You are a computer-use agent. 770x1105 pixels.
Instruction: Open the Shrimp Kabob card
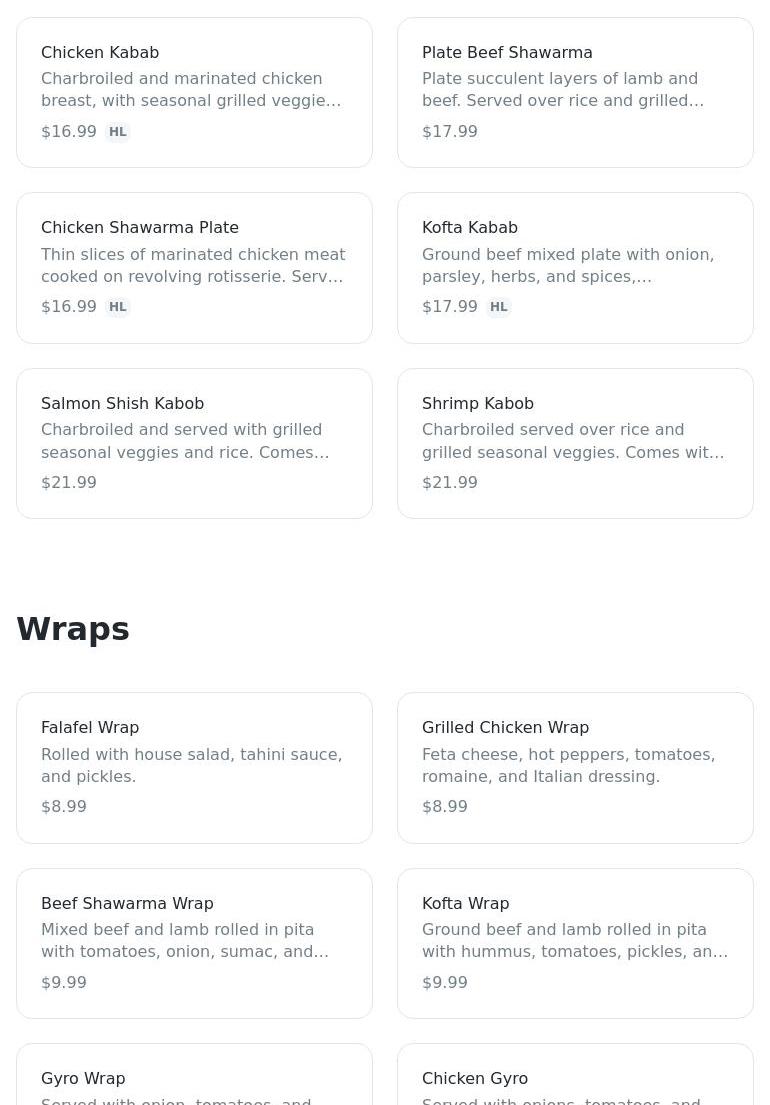coord(575,443)
